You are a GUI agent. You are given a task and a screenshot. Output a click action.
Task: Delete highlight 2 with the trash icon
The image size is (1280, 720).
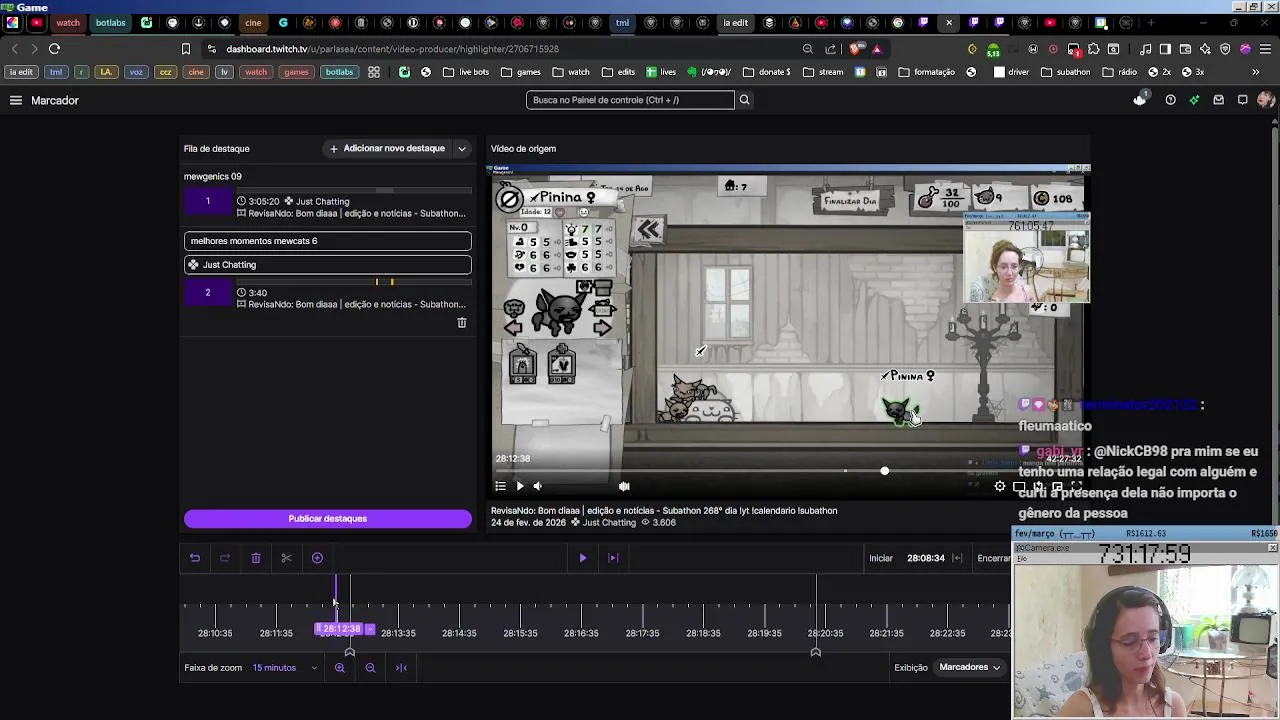(462, 323)
